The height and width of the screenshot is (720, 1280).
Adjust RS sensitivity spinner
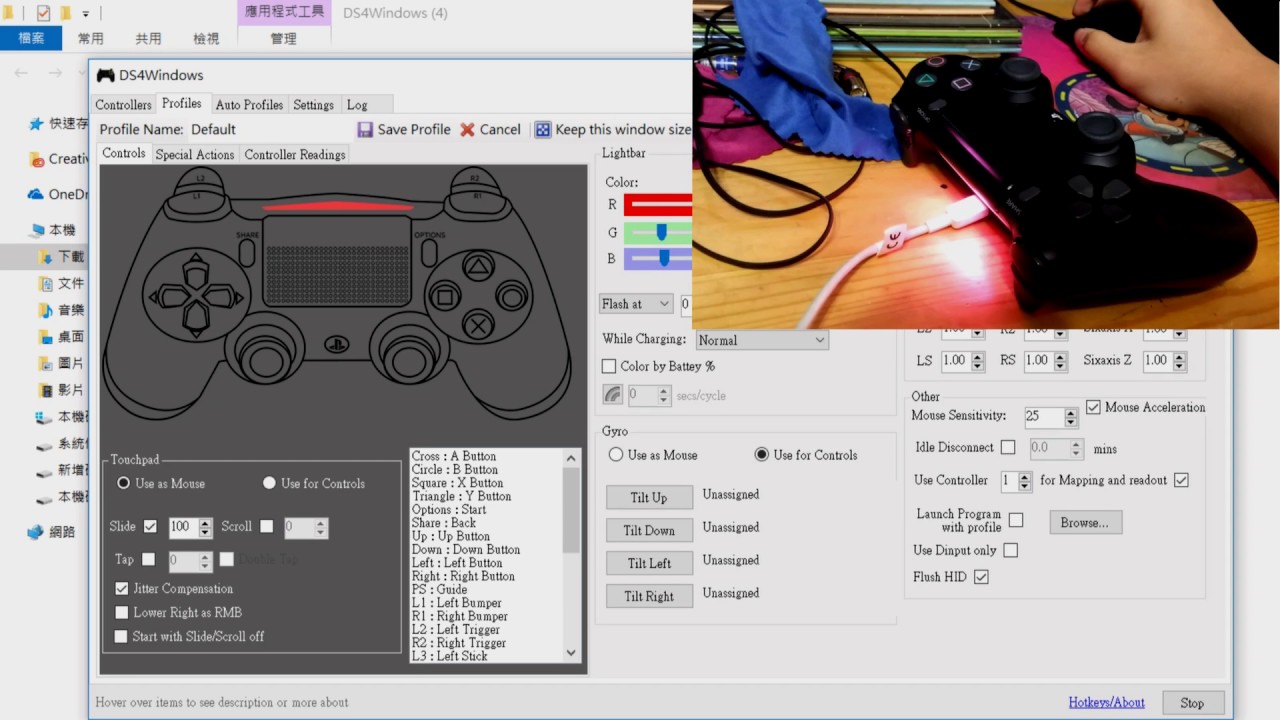click(x=1060, y=361)
